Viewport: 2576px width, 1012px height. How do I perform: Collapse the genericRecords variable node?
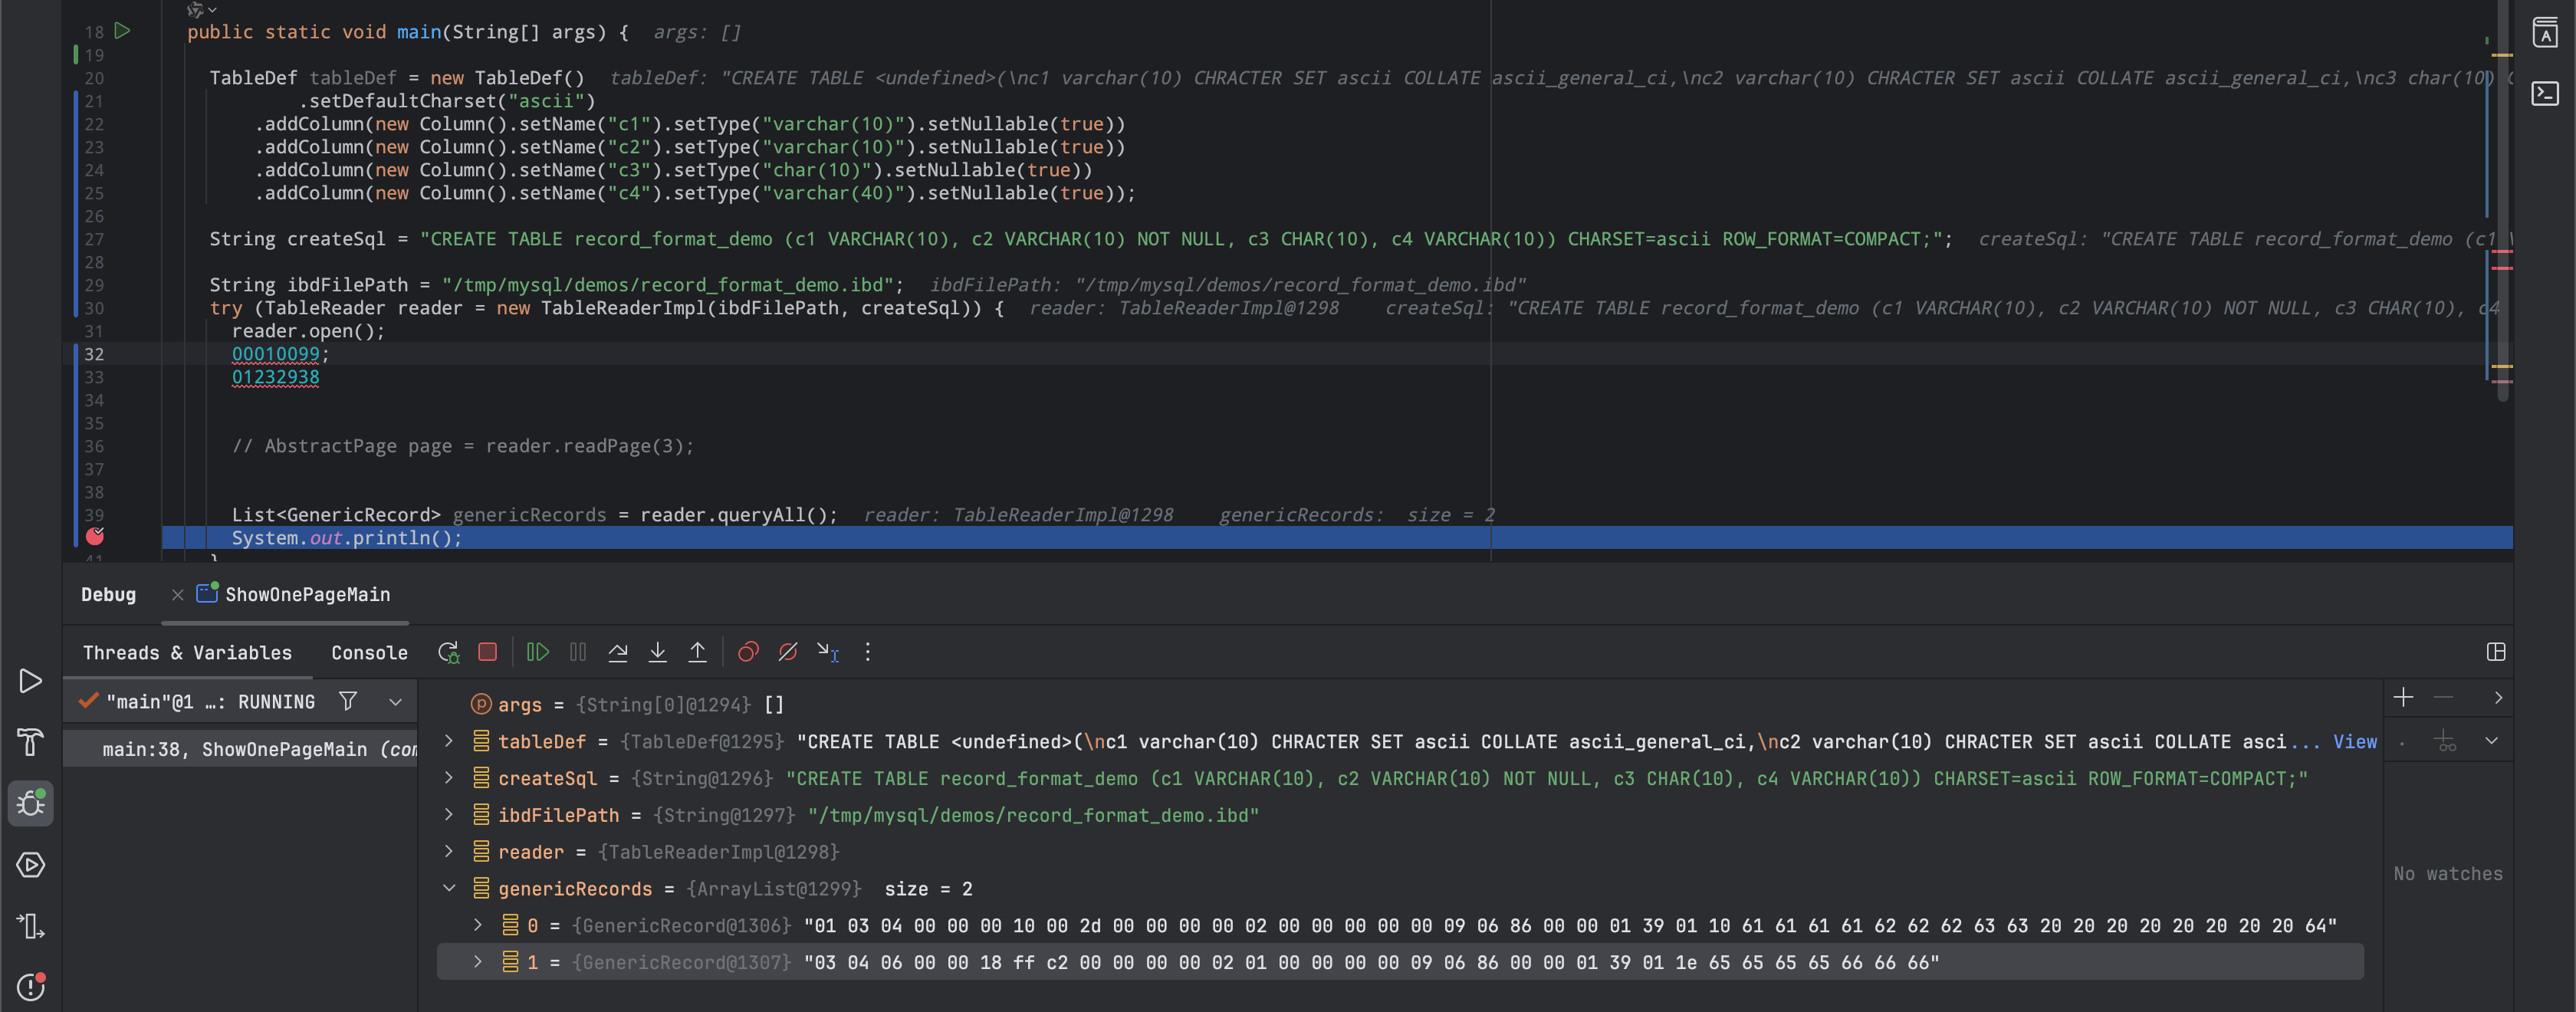pyautogui.click(x=449, y=888)
